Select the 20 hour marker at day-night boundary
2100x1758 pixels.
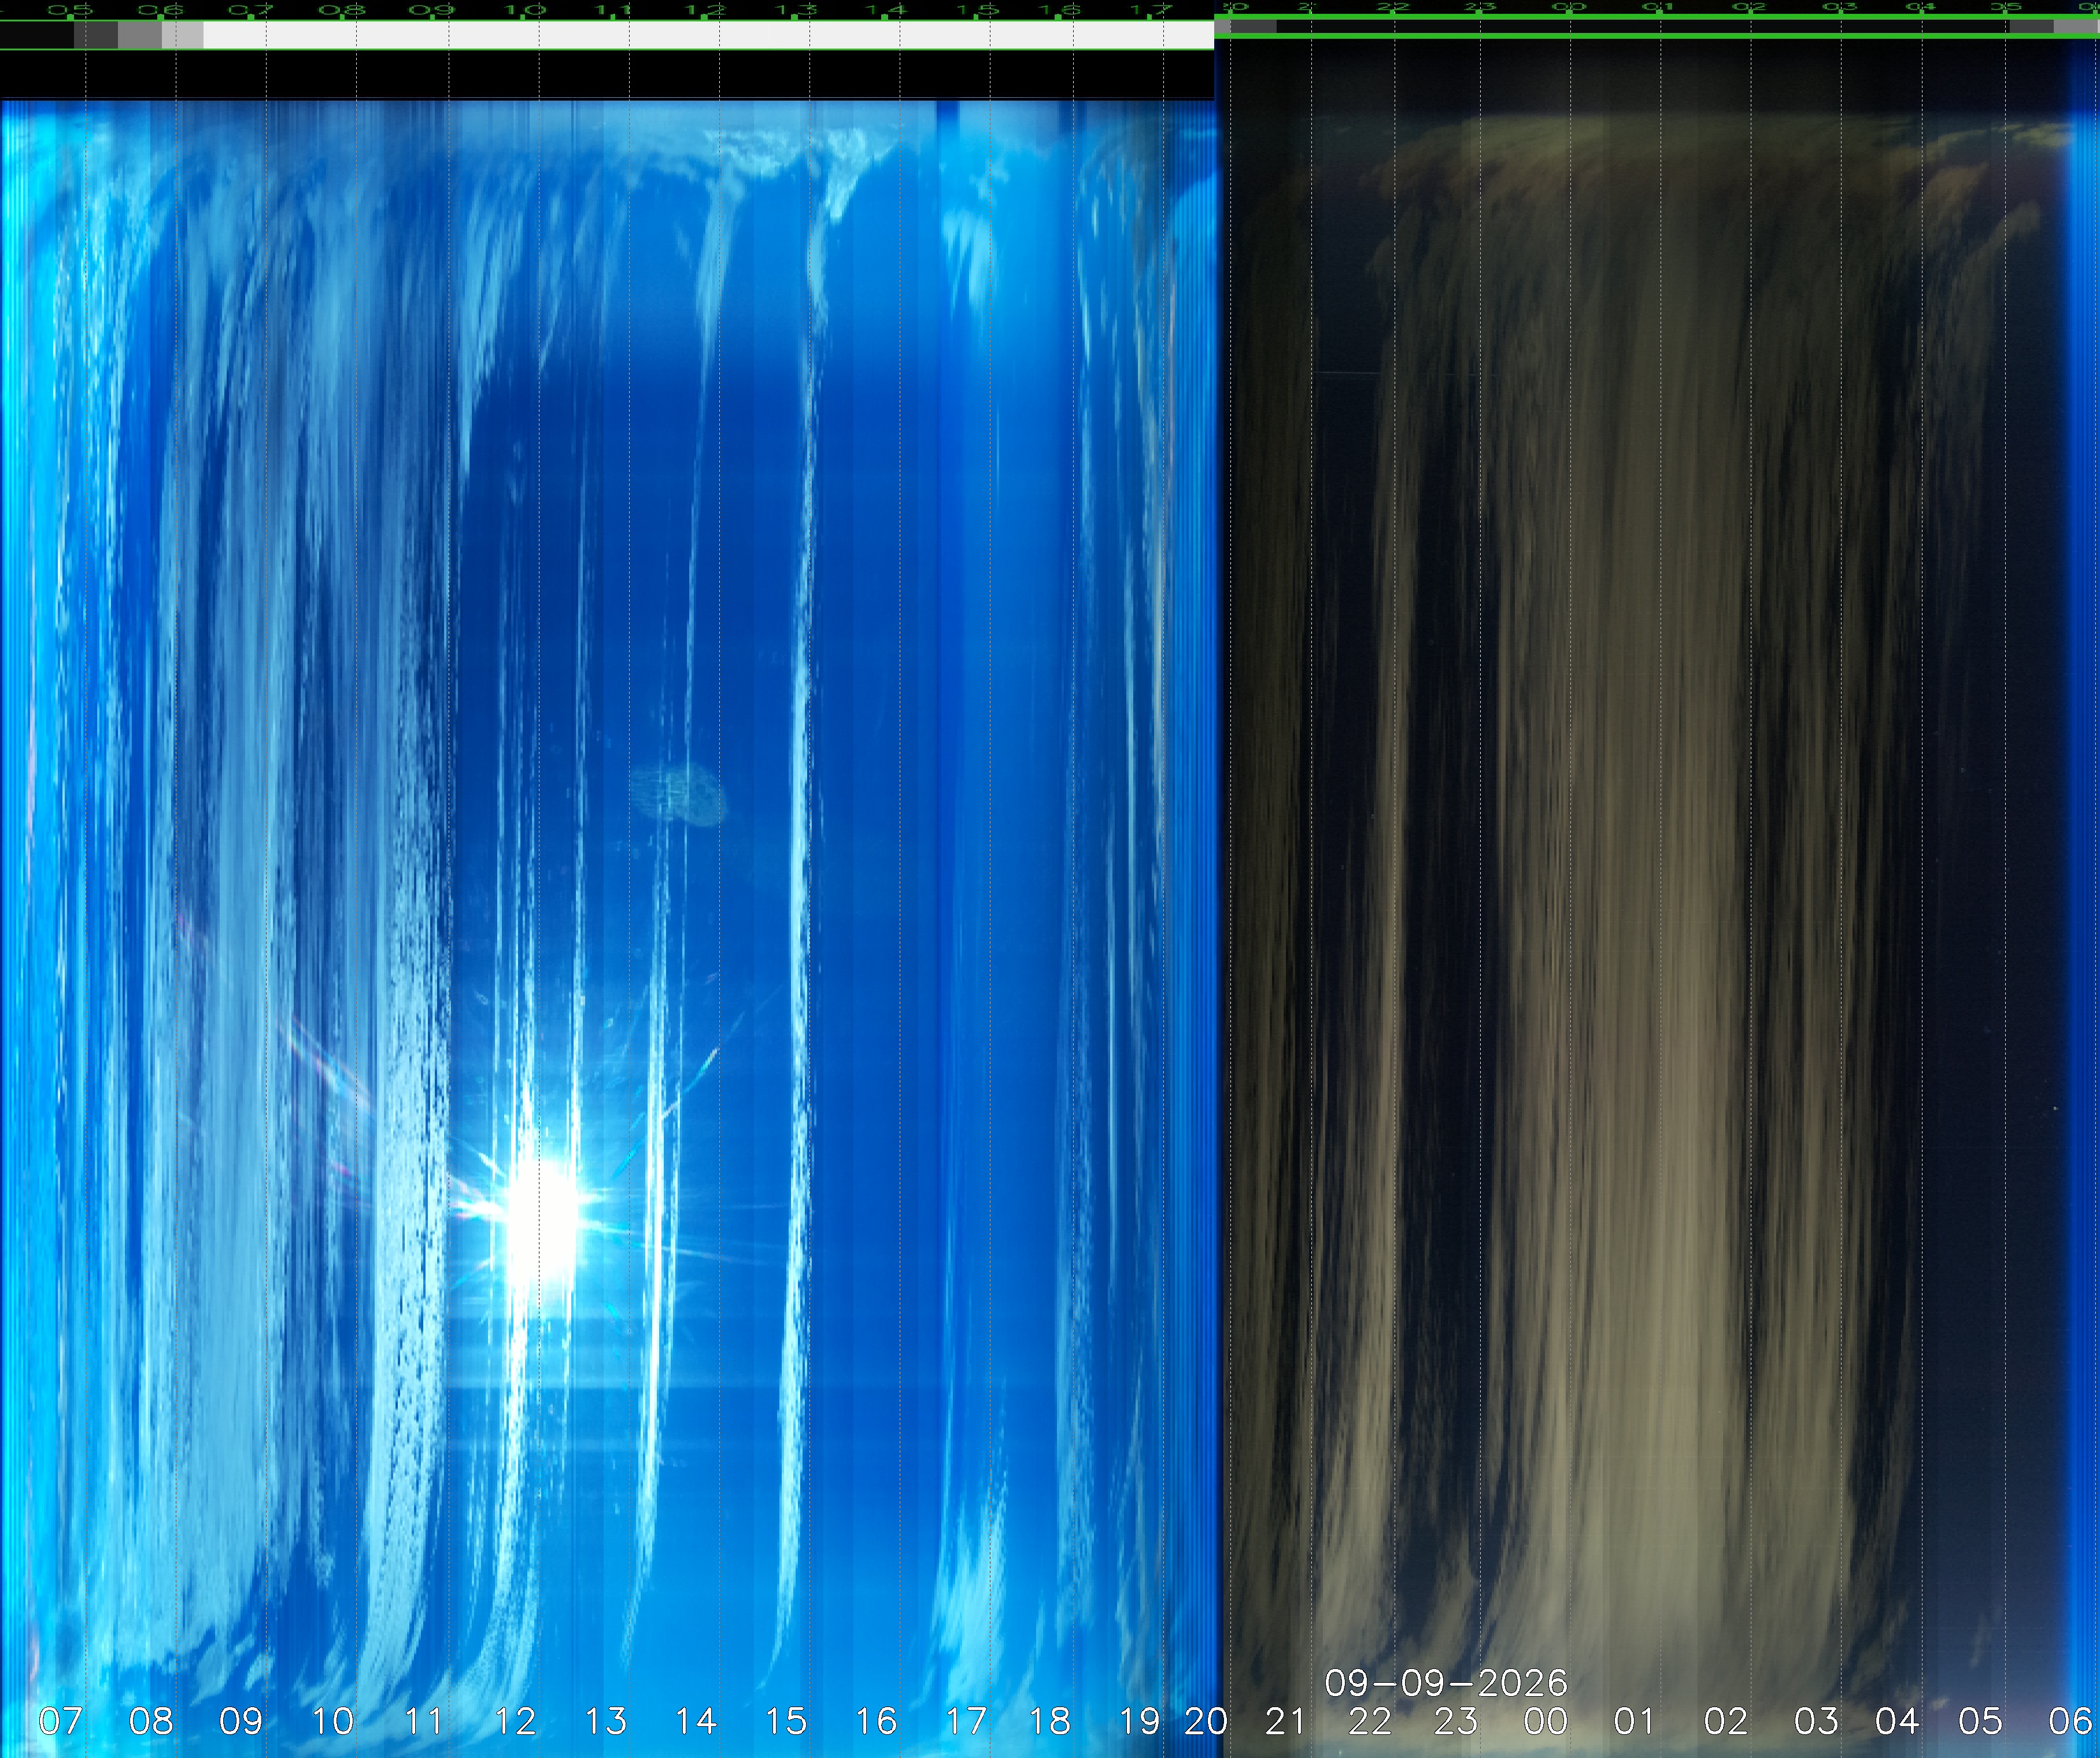1206,1721
